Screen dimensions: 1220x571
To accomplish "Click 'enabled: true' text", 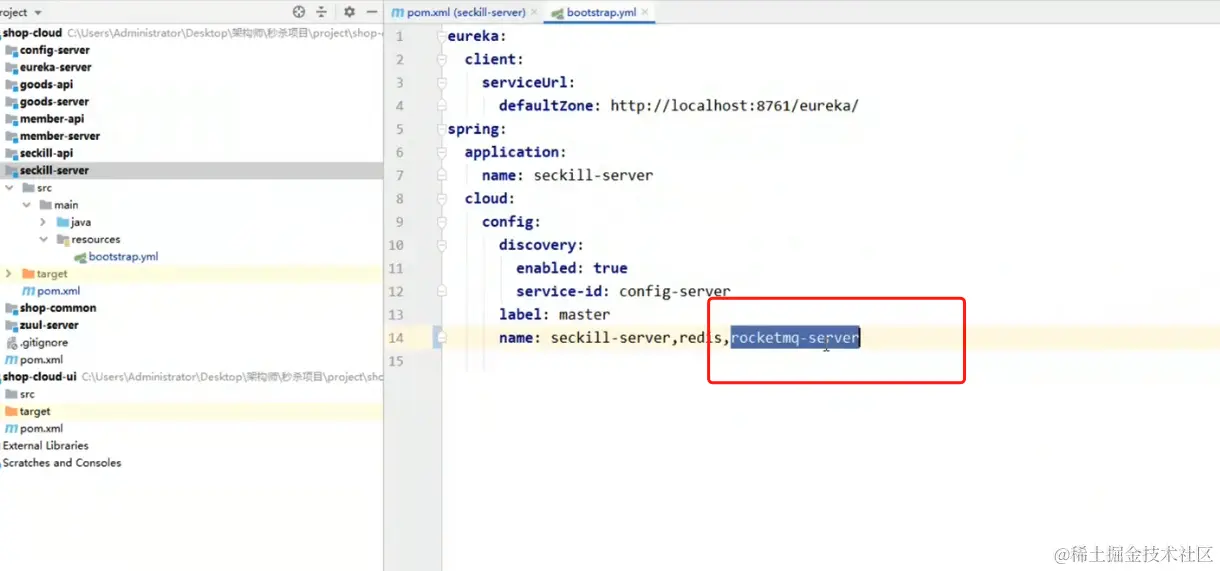I will tap(572, 268).
